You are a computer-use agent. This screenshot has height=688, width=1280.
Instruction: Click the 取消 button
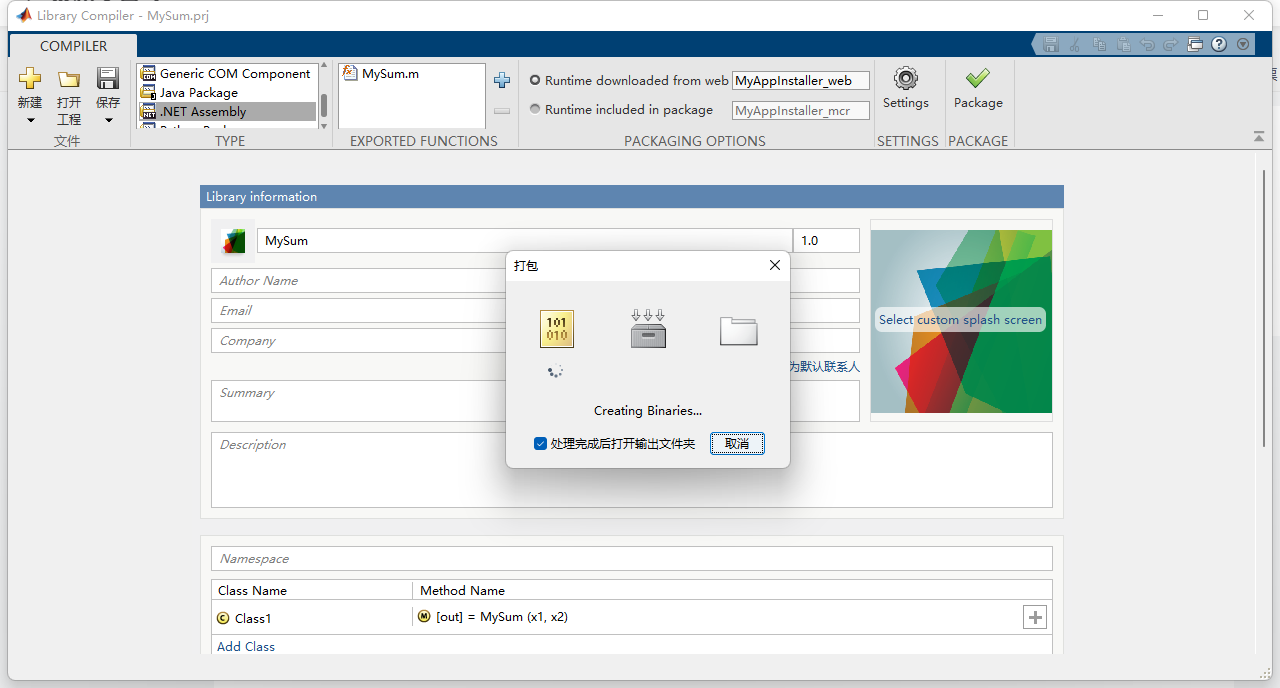737,443
